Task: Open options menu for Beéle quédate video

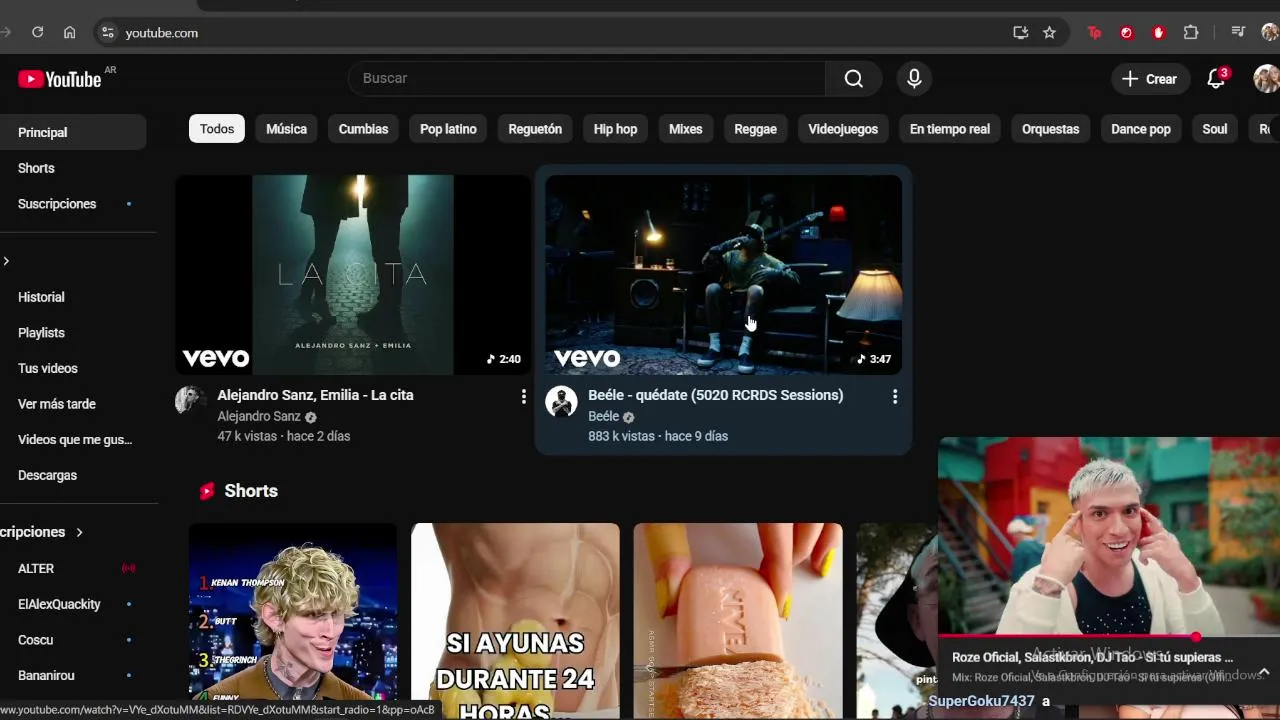Action: tap(895, 397)
